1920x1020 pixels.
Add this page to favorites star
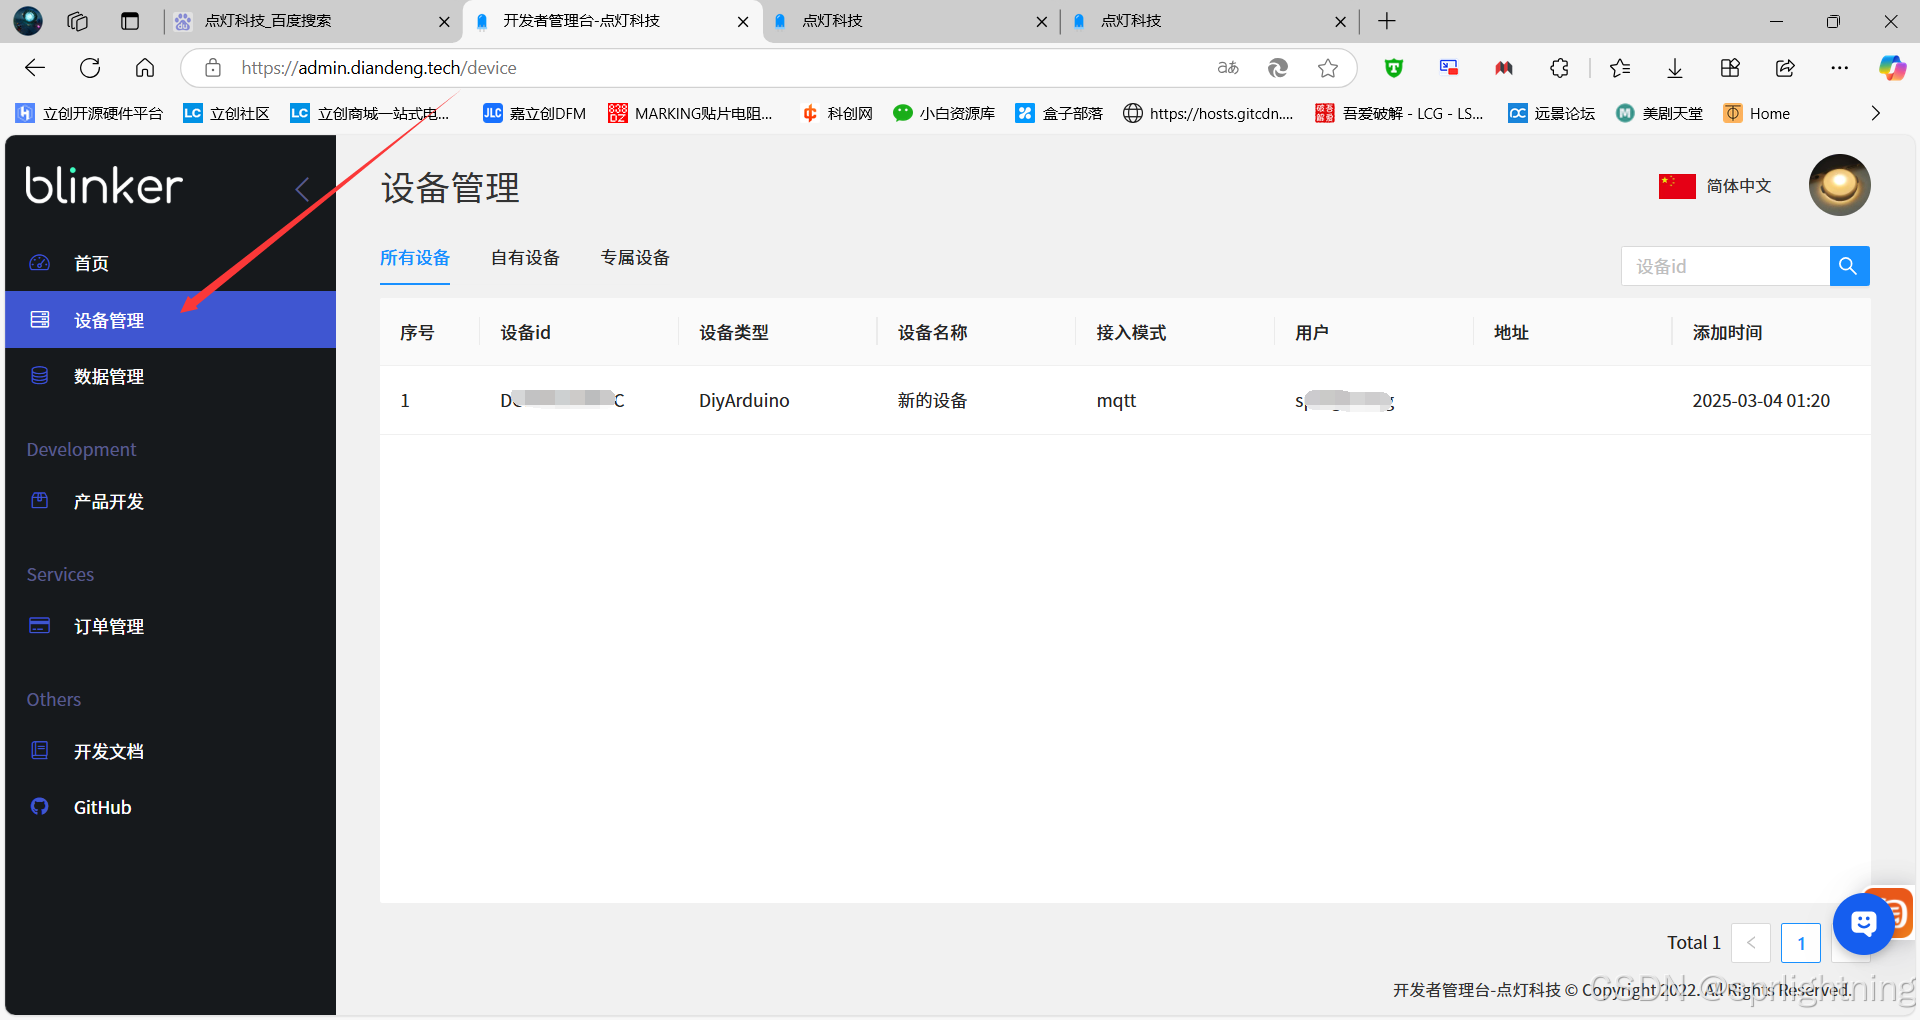(1328, 67)
